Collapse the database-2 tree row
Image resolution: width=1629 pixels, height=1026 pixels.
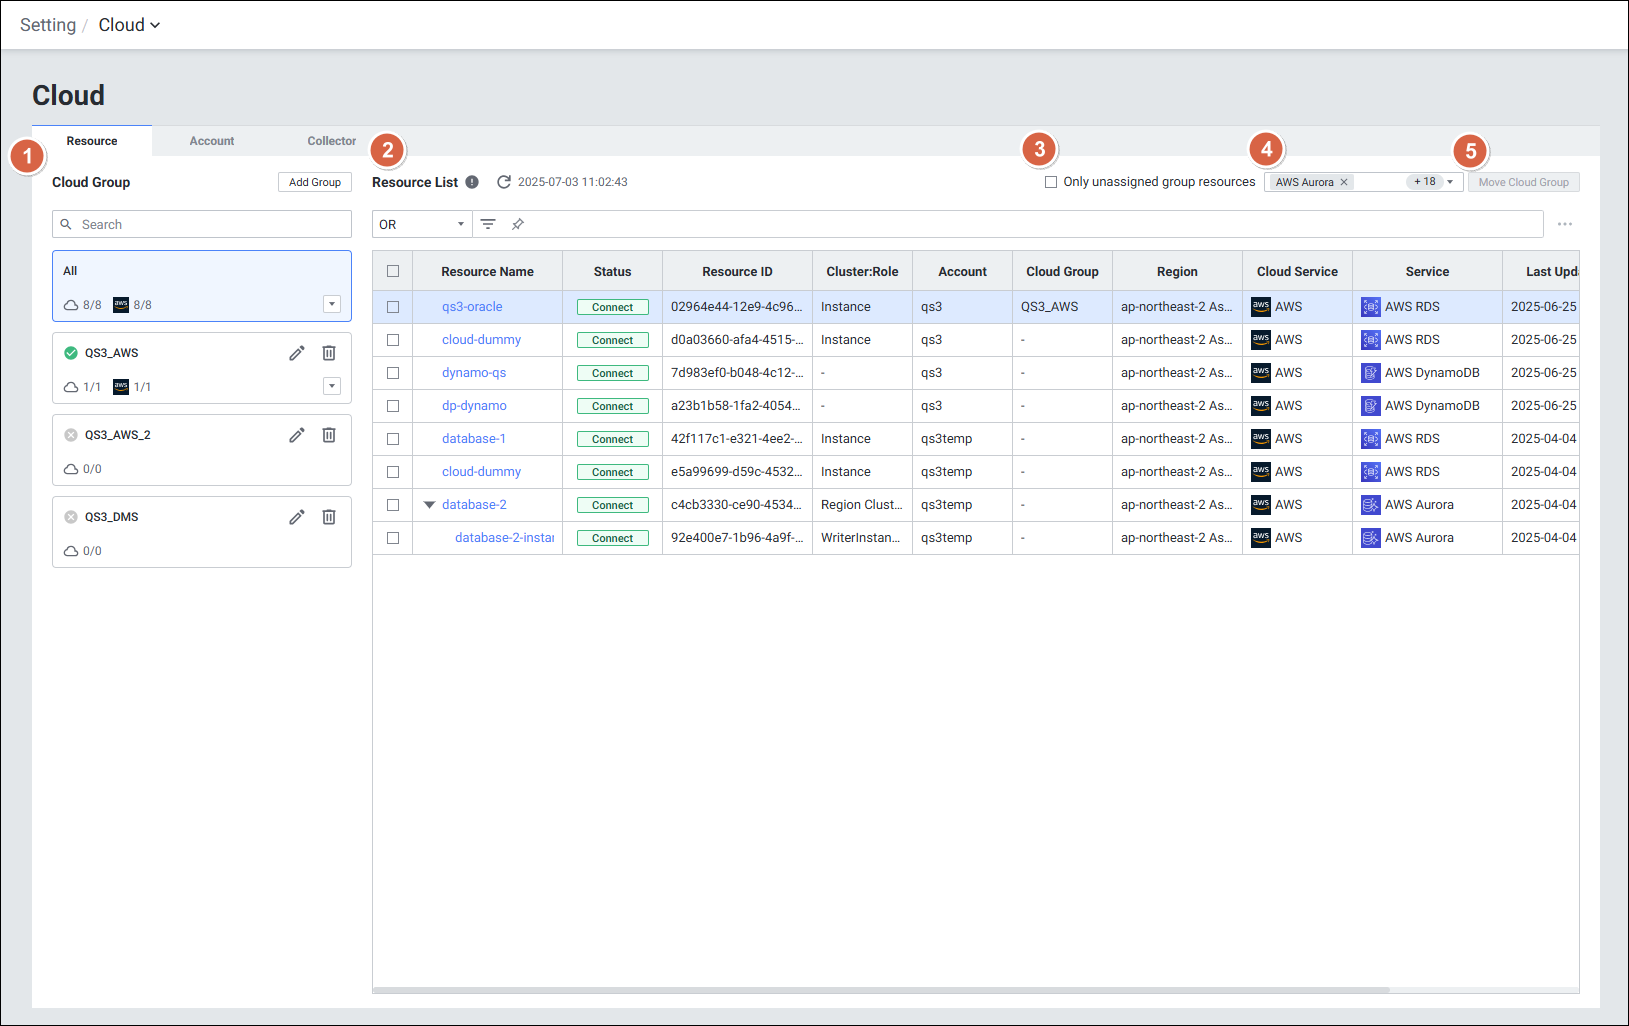[x=430, y=505]
